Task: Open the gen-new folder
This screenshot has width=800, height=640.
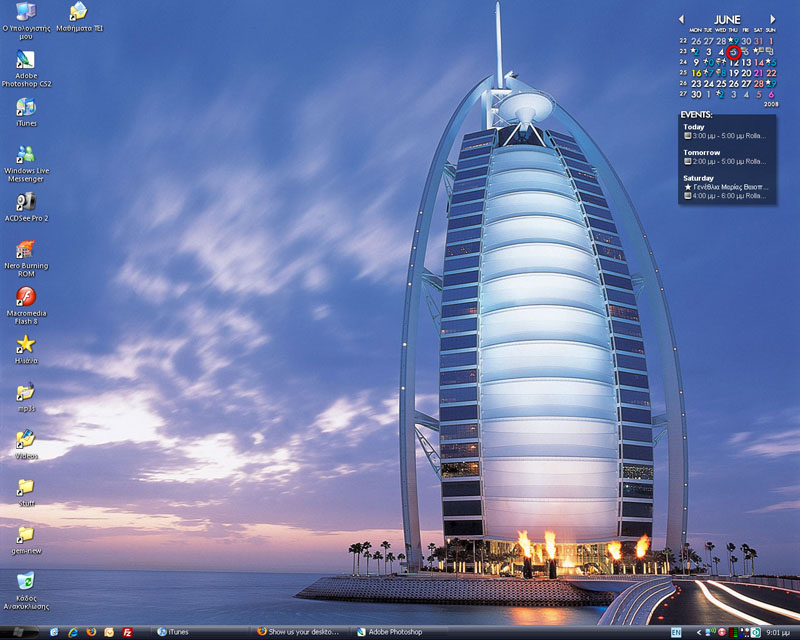Action: pos(26,535)
